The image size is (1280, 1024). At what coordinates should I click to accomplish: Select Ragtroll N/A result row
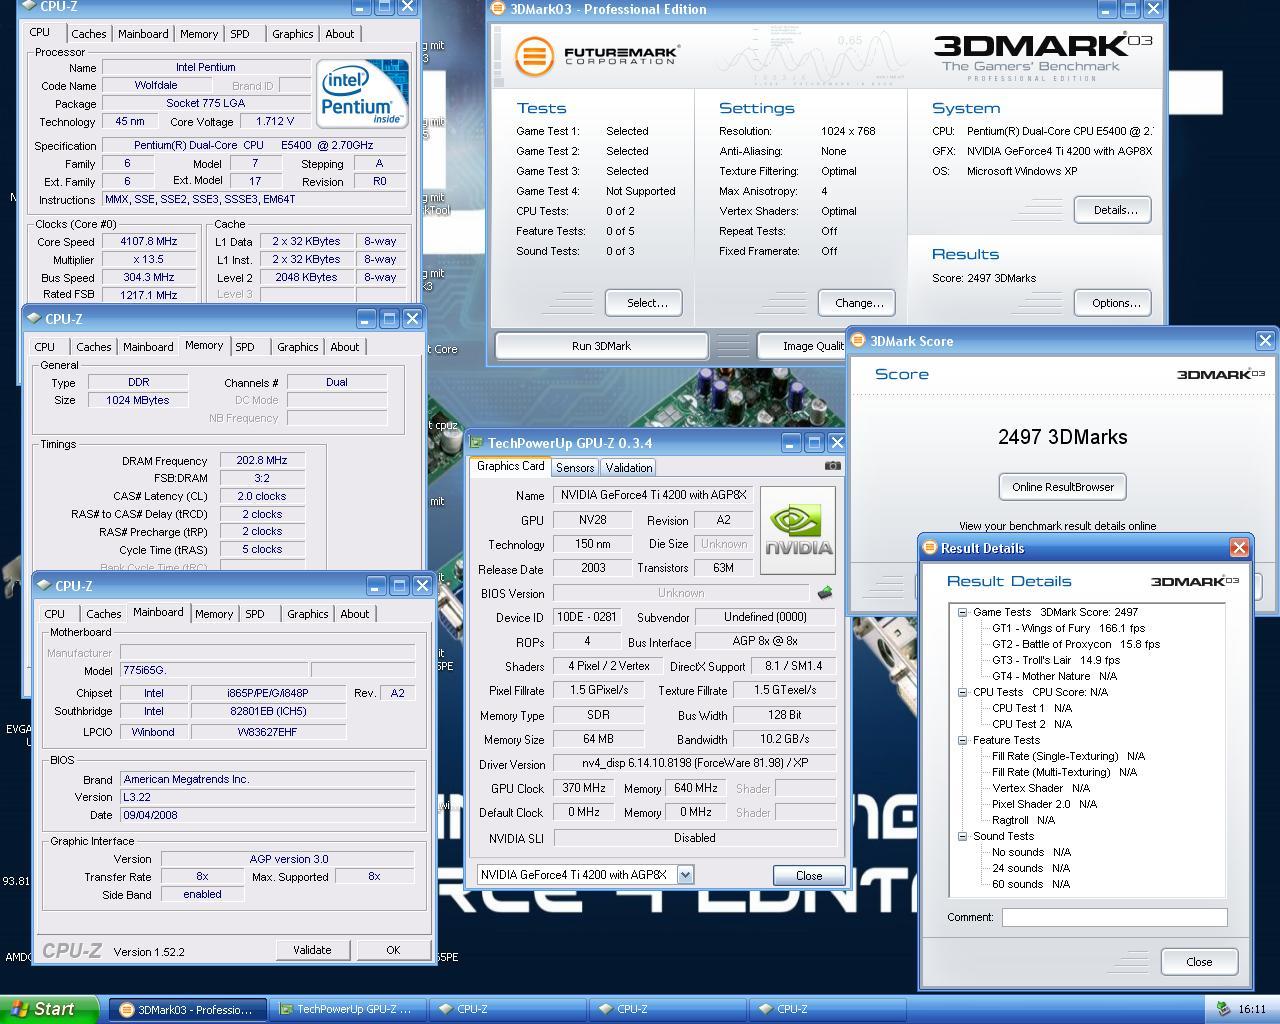coord(1023,820)
